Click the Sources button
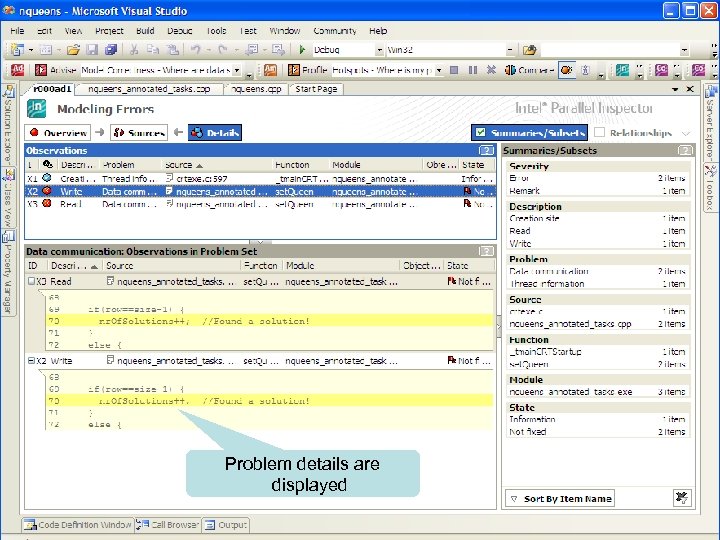This screenshot has width=720, height=540. tap(139, 133)
